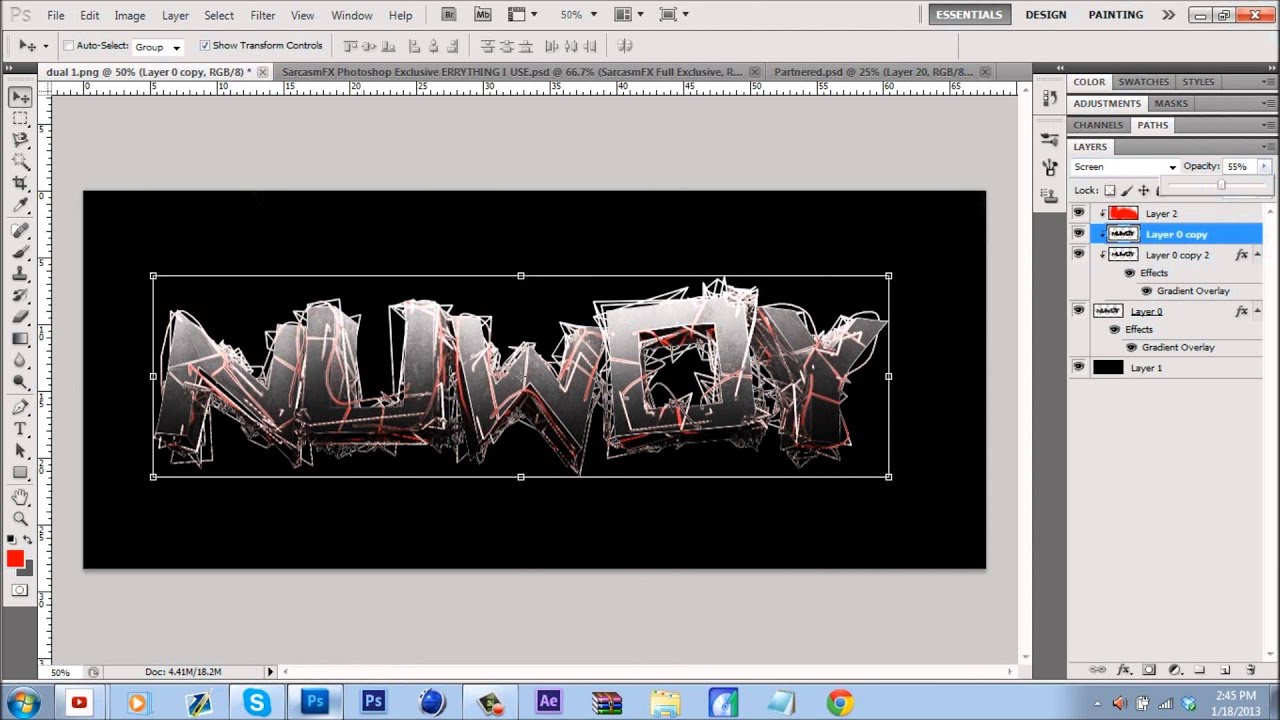Screen dimensions: 1280x720
Task: Select the Rectangle shape tool
Action: click(x=20, y=472)
